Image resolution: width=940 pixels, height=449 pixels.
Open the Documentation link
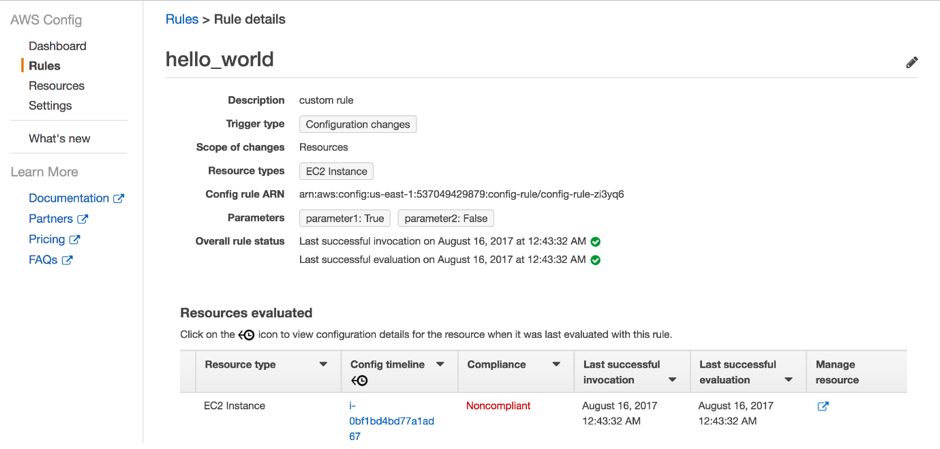(x=69, y=198)
